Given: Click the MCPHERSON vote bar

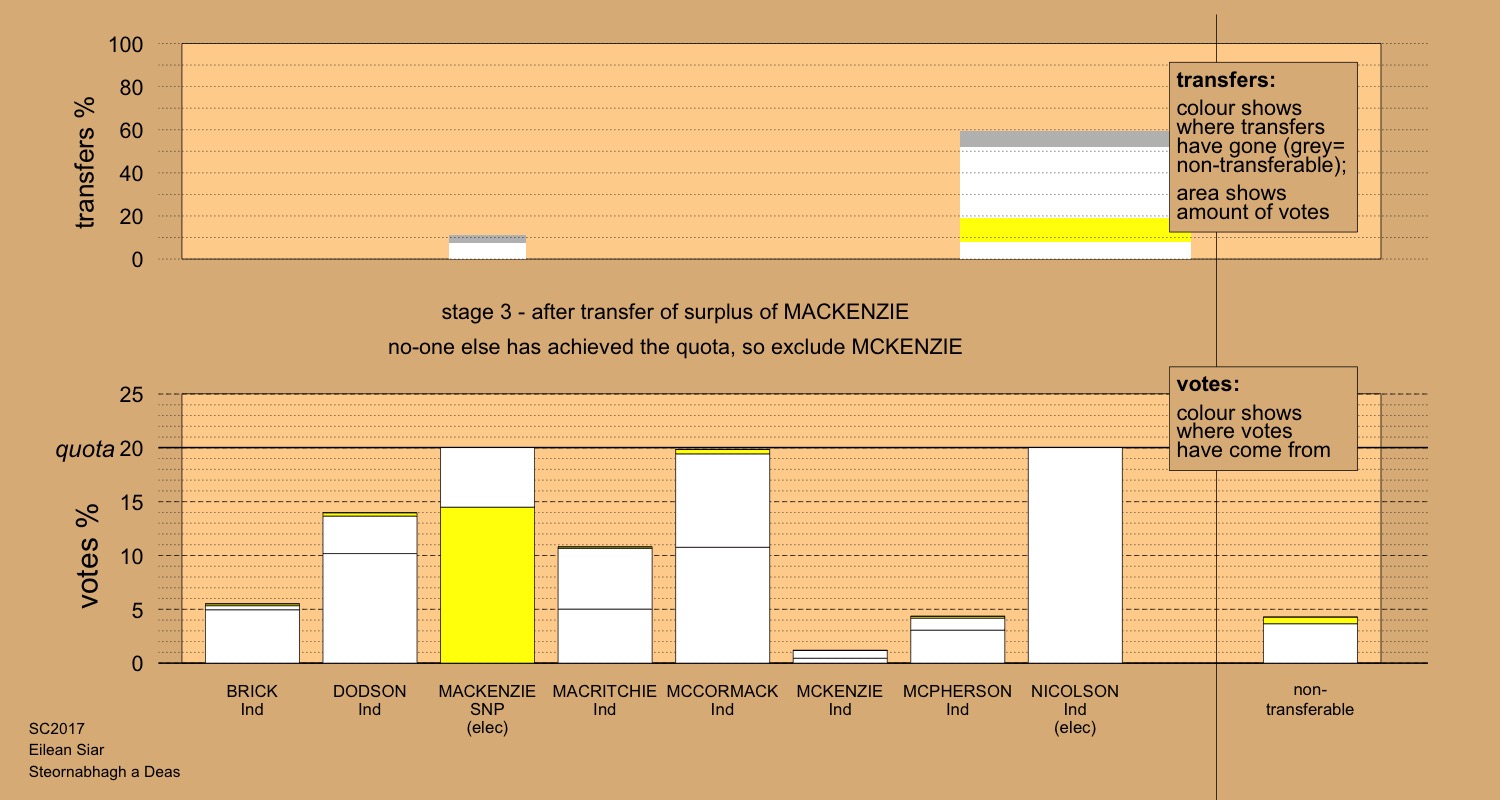Looking at the screenshot, I should 958,639.
